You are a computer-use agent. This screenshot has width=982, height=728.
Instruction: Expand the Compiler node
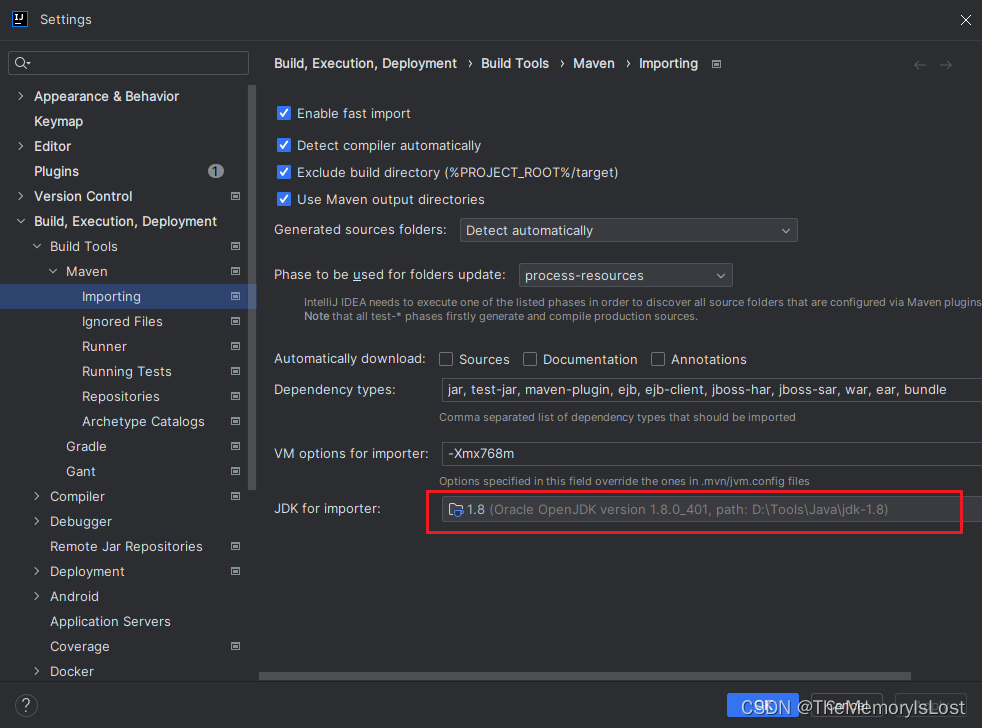click(37, 496)
